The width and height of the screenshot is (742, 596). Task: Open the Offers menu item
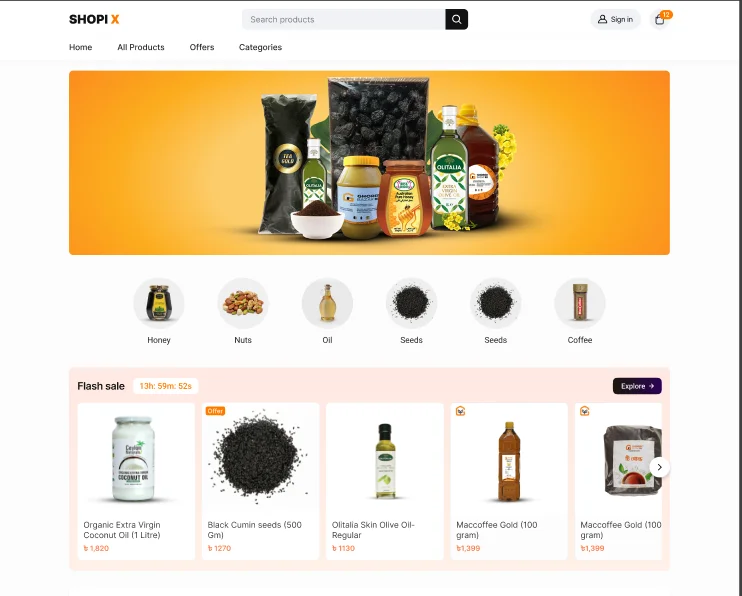(x=202, y=47)
